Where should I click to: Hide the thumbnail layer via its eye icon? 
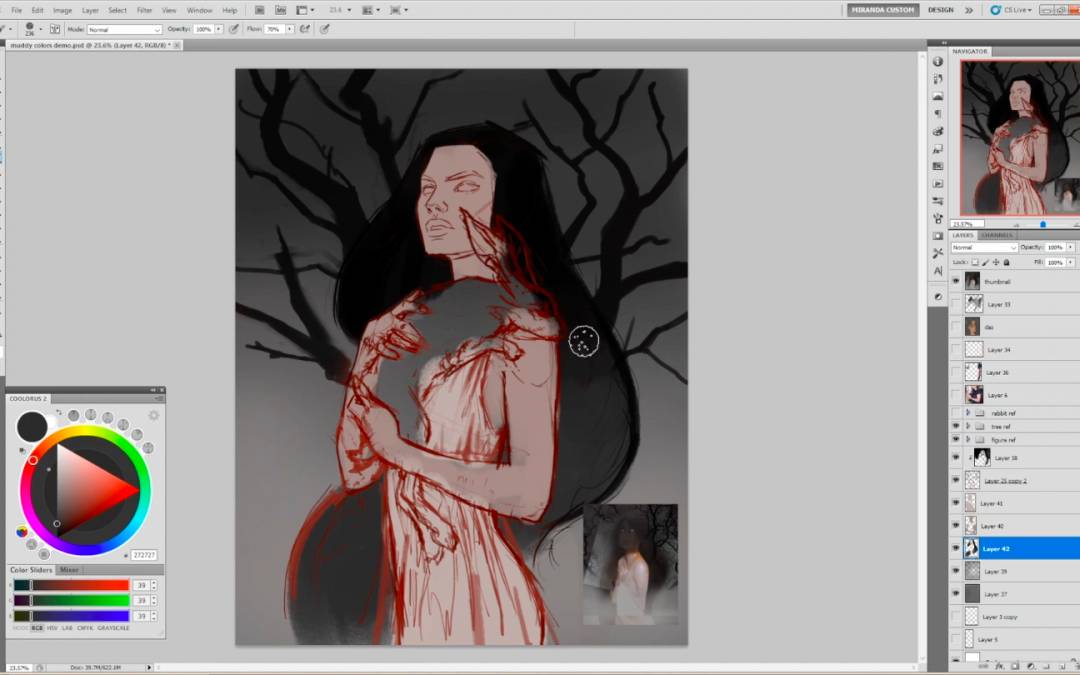pyautogui.click(x=955, y=281)
